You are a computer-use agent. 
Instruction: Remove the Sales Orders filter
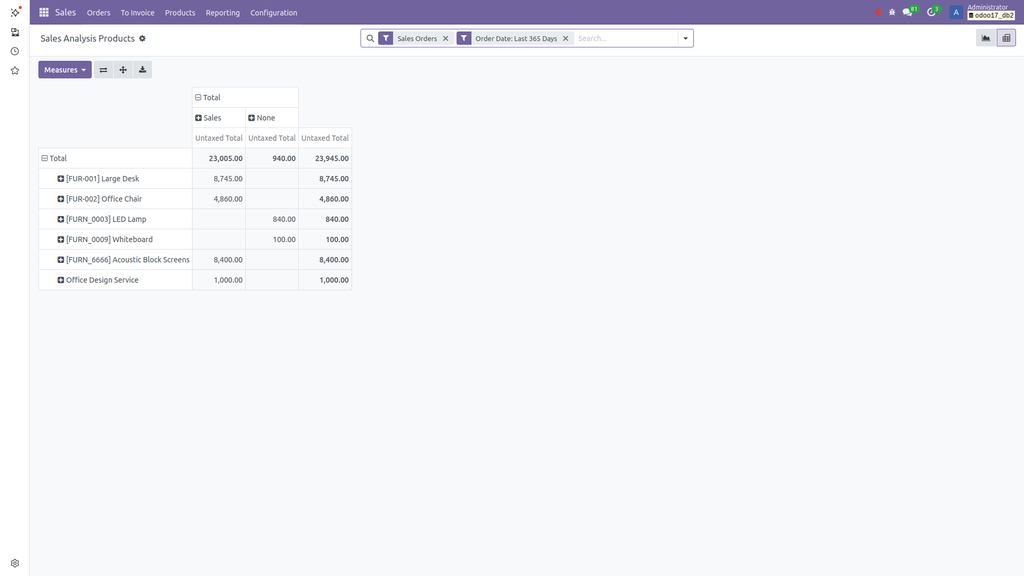click(x=446, y=38)
